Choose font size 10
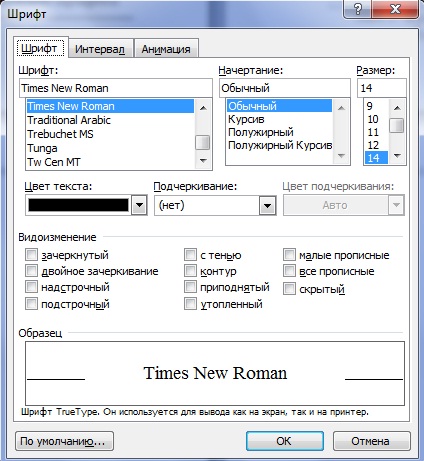Viewport: 424px width, 461px height. click(x=376, y=119)
